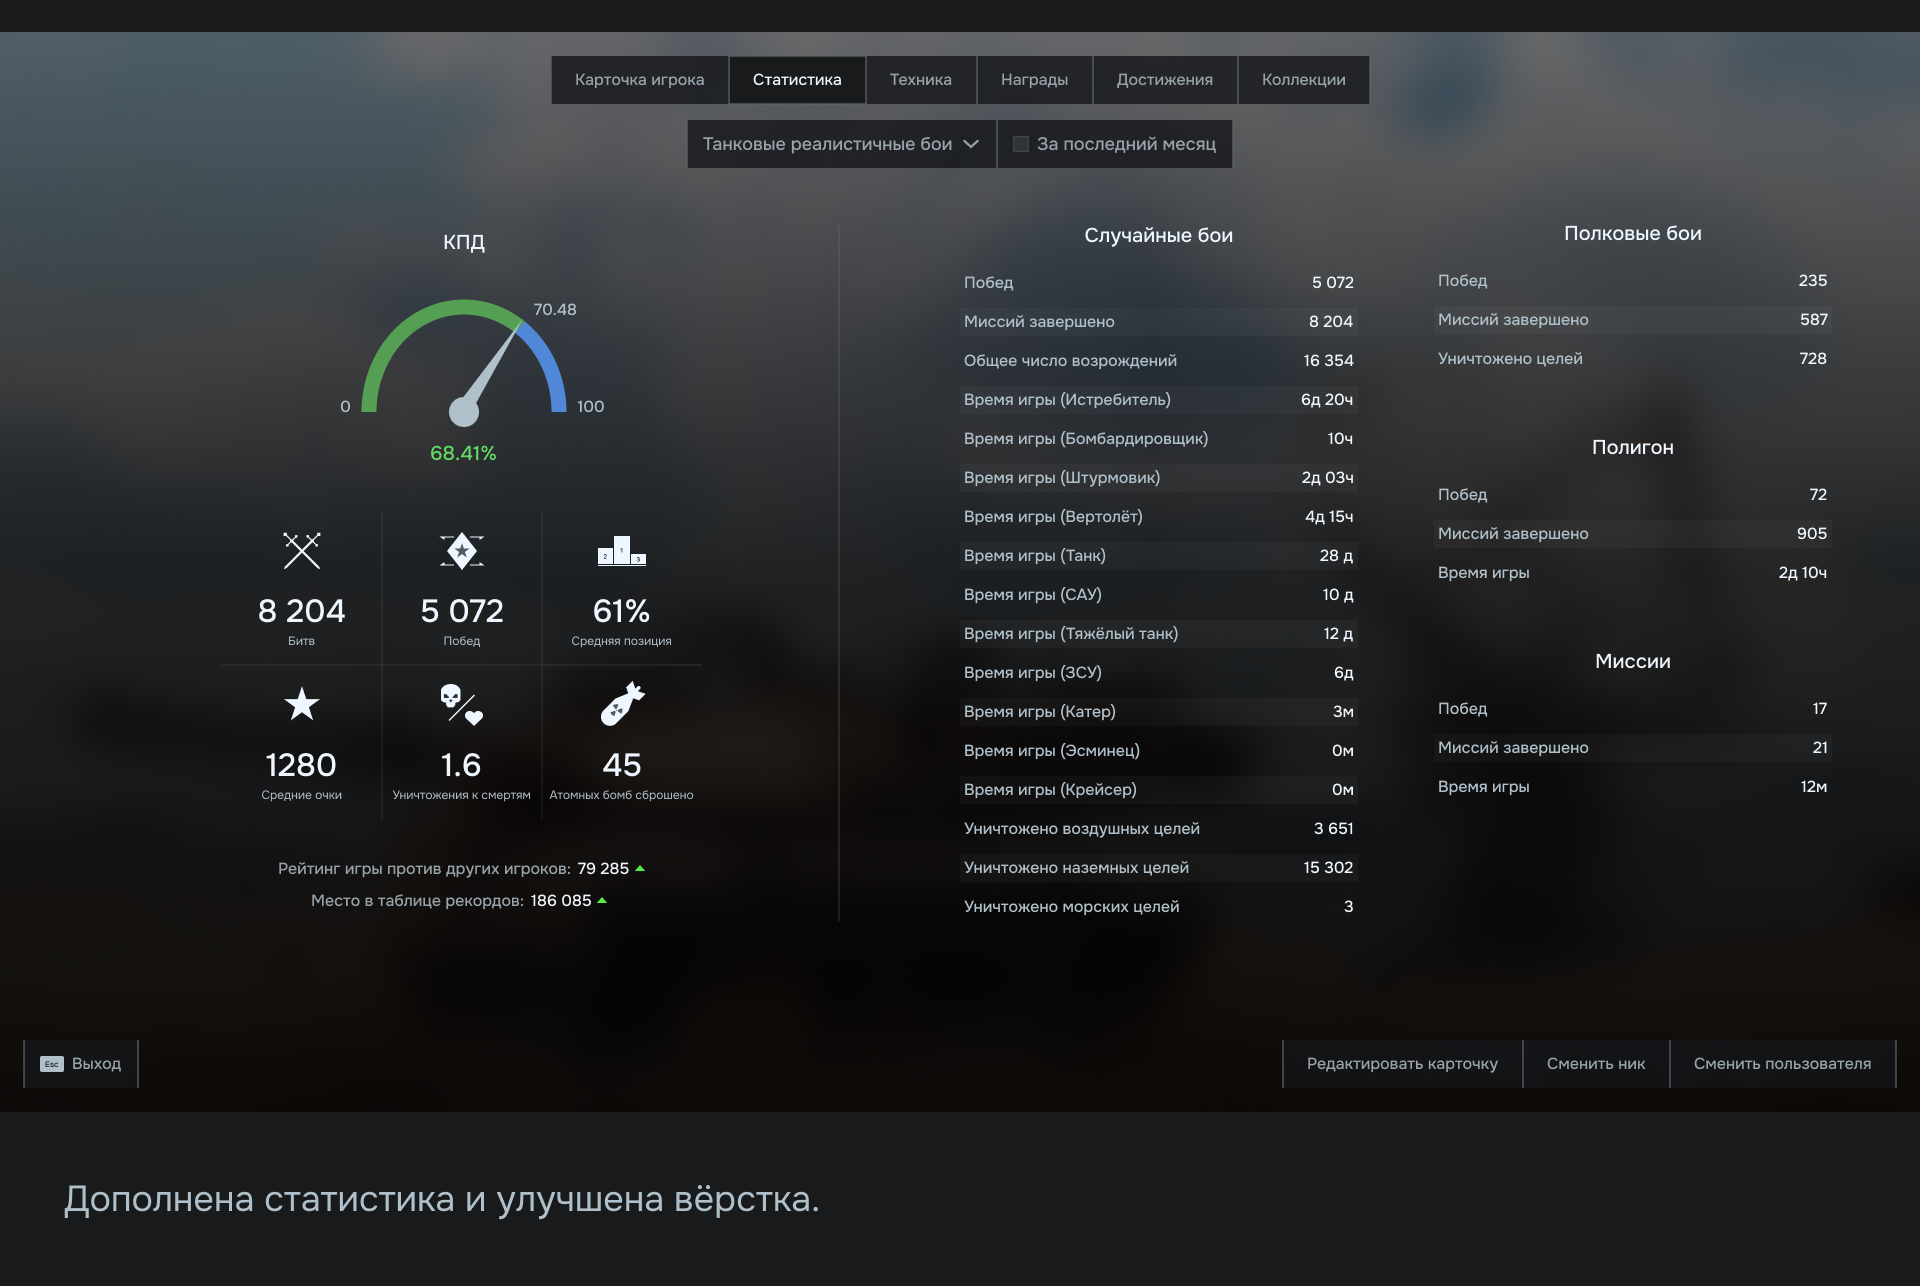Switch to the Карточка игрока tab
The height and width of the screenshot is (1286, 1920).
coord(640,79)
